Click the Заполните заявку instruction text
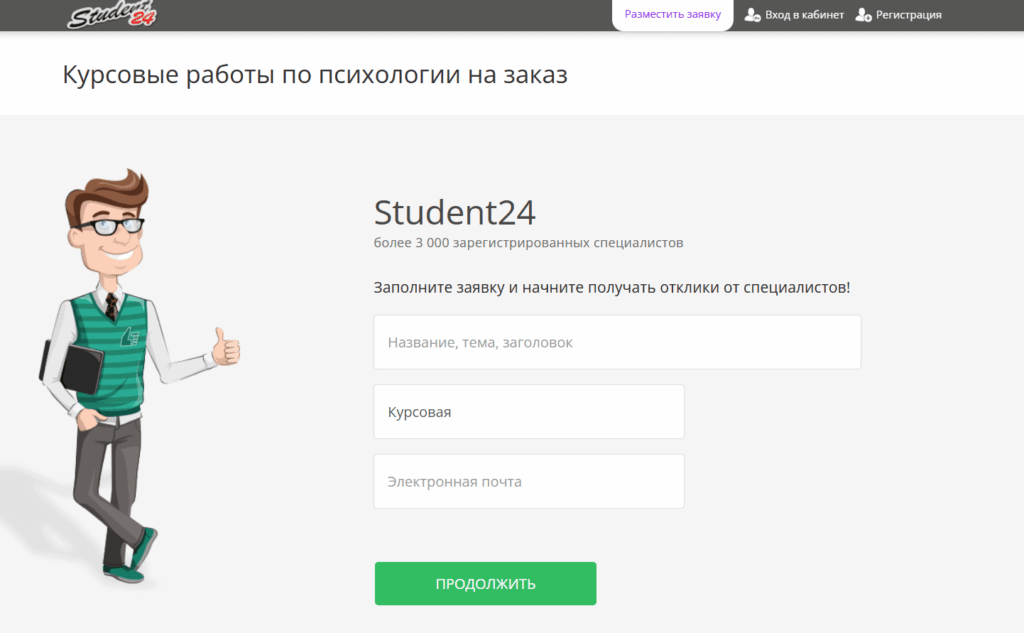The image size is (1024, 633). 612,287
